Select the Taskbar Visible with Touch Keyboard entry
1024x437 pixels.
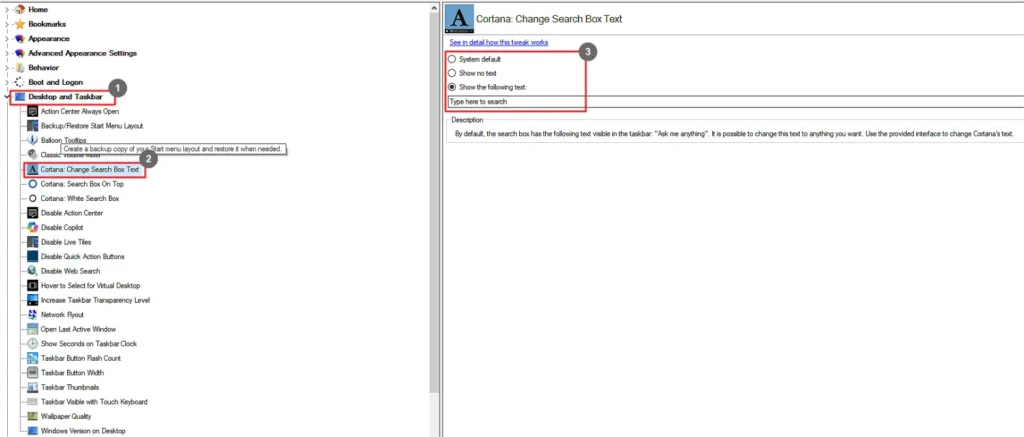94,402
